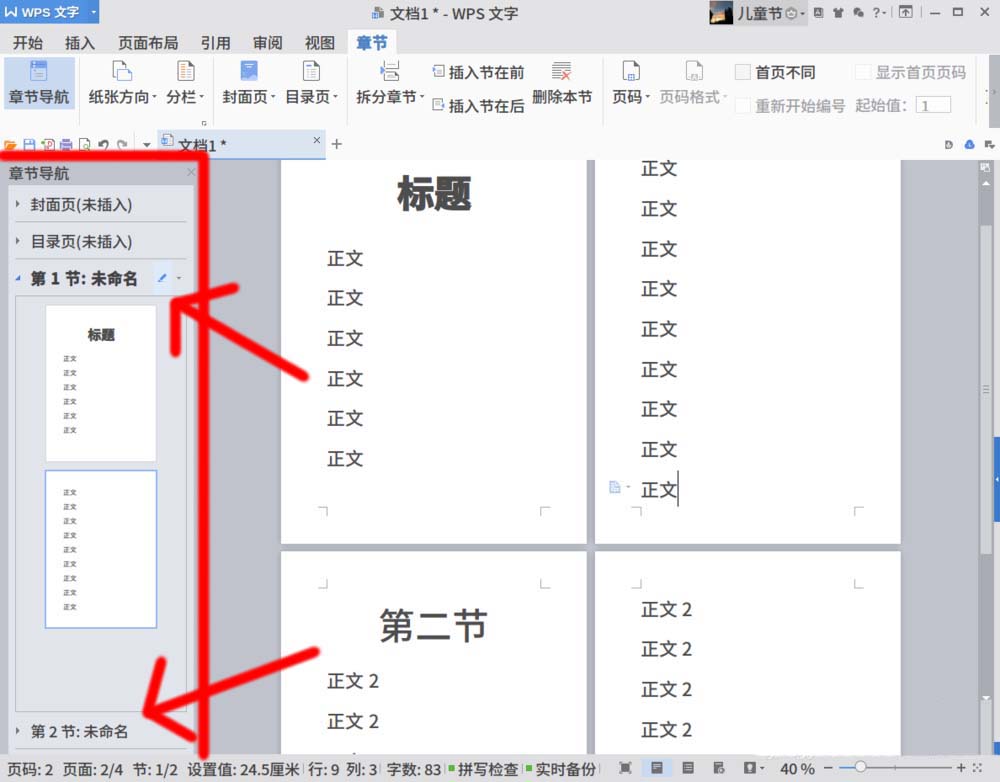
Task: Open the WeChat feedback icon in title bar
Action: (x=858, y=13)
